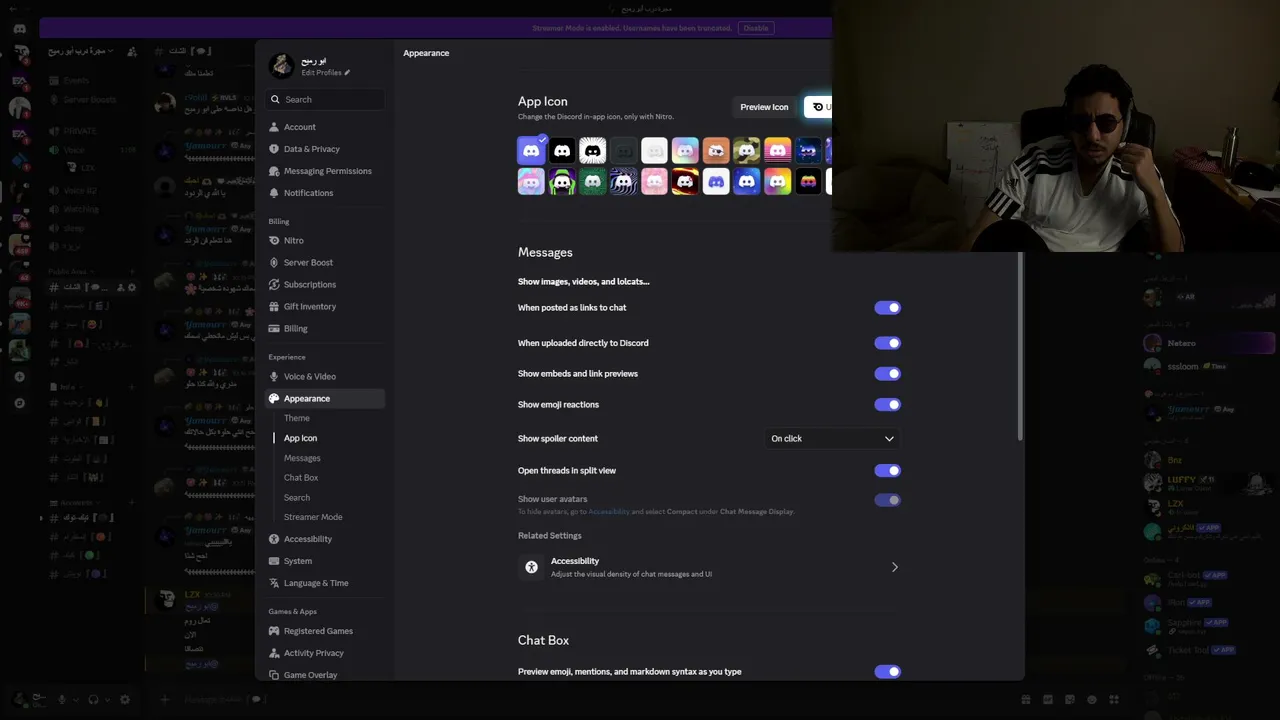Choose the pink Discord app icon
The width and height of the screenshot is (1280, 720).
click(x=654, y=181)
